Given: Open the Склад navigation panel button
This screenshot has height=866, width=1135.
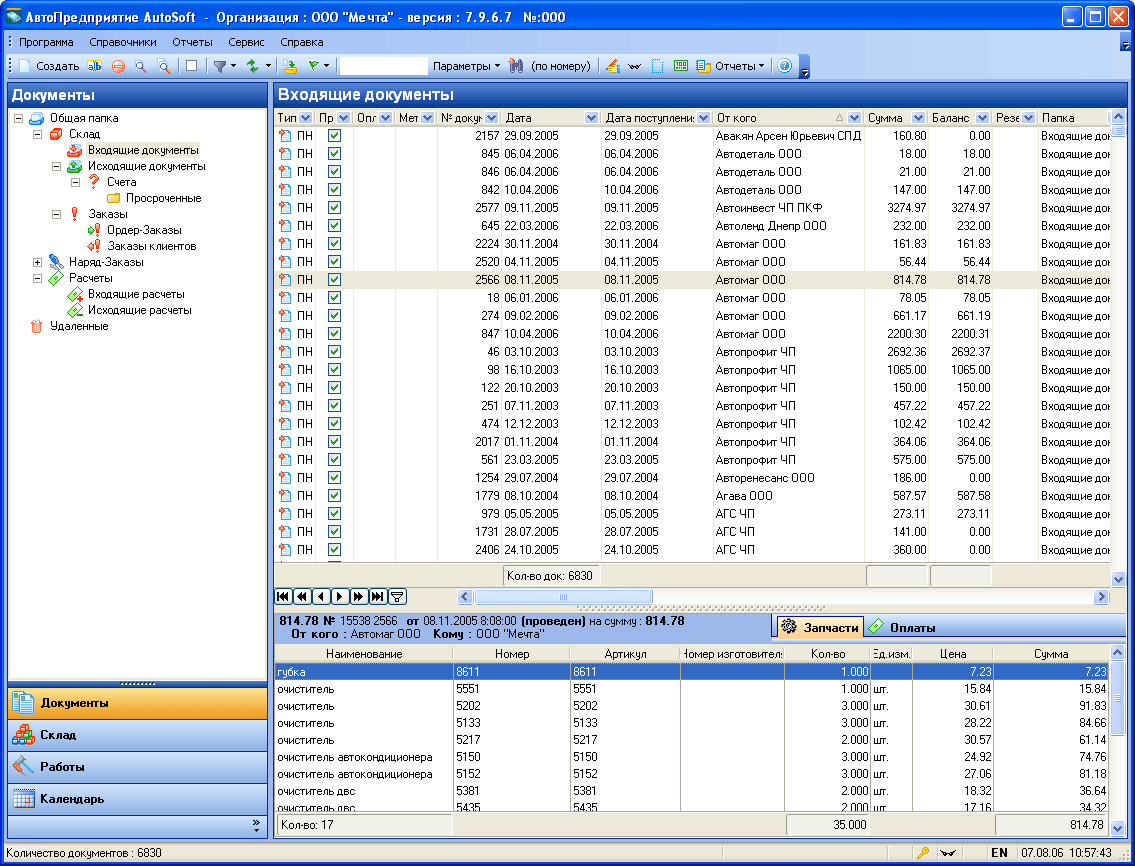Looking at the screenshot, I should tap(138, 735).
